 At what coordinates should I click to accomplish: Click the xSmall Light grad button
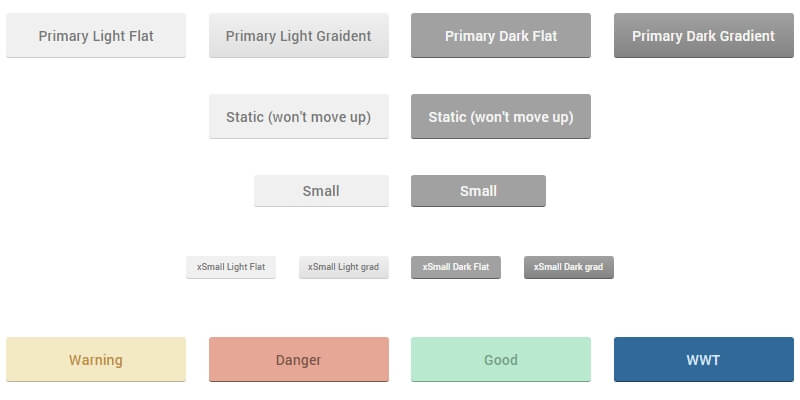tap(343, 267)
